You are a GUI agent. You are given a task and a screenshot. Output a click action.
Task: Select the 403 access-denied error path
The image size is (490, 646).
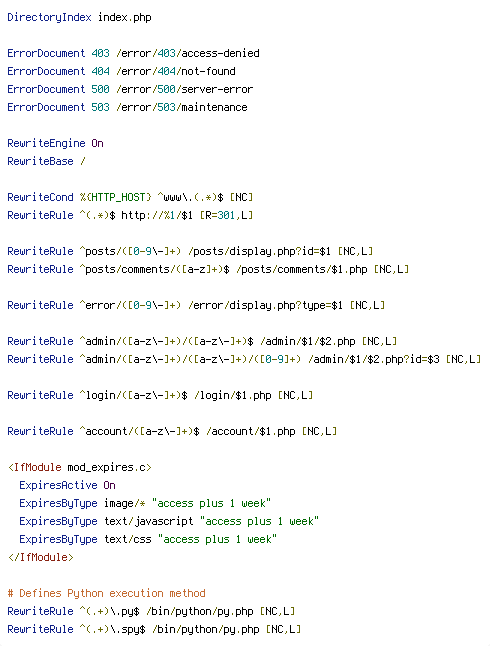point(188,54)
